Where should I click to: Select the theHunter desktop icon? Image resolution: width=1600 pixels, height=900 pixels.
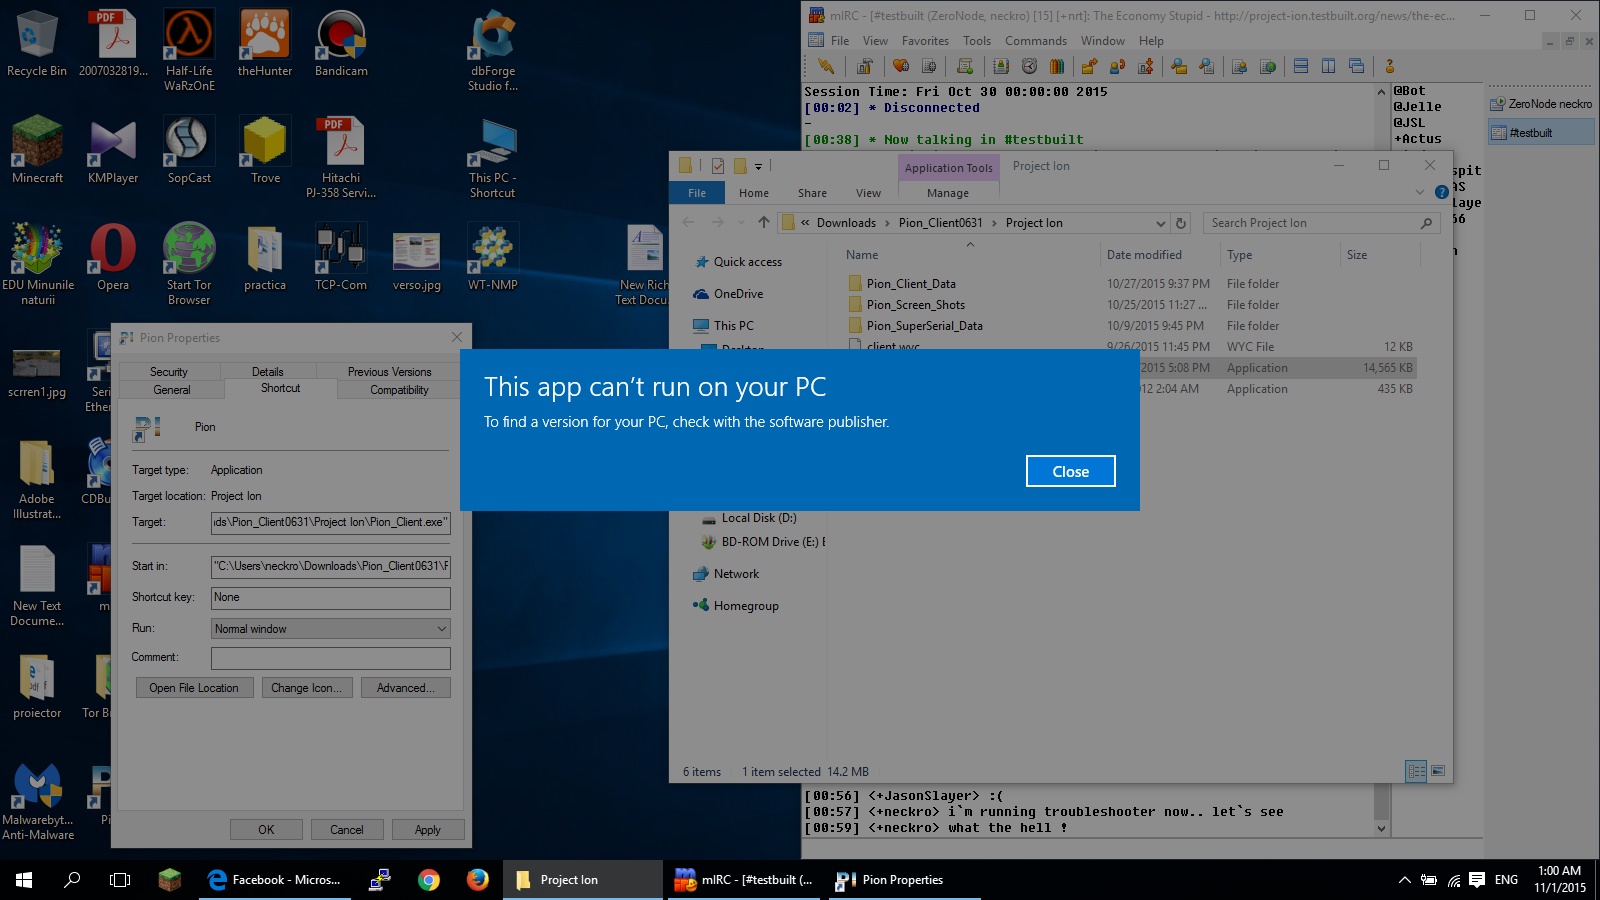point(265,44)
